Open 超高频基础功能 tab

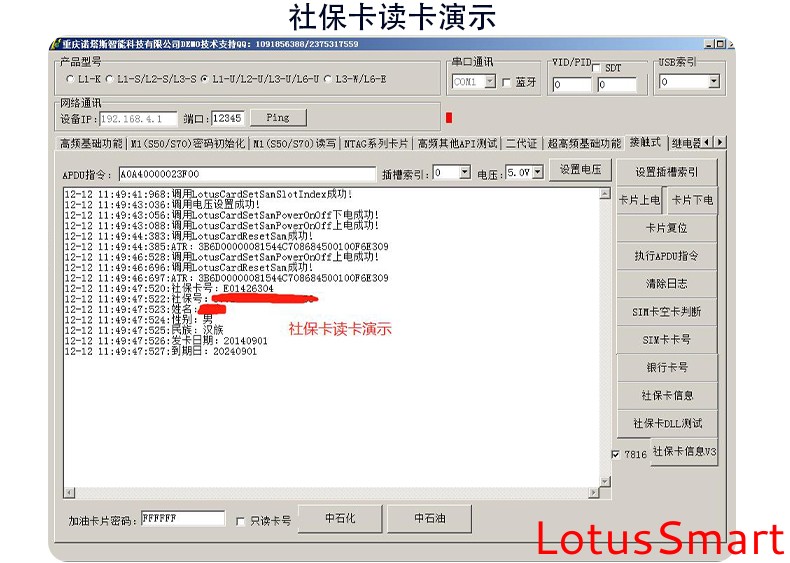point(584,144)
